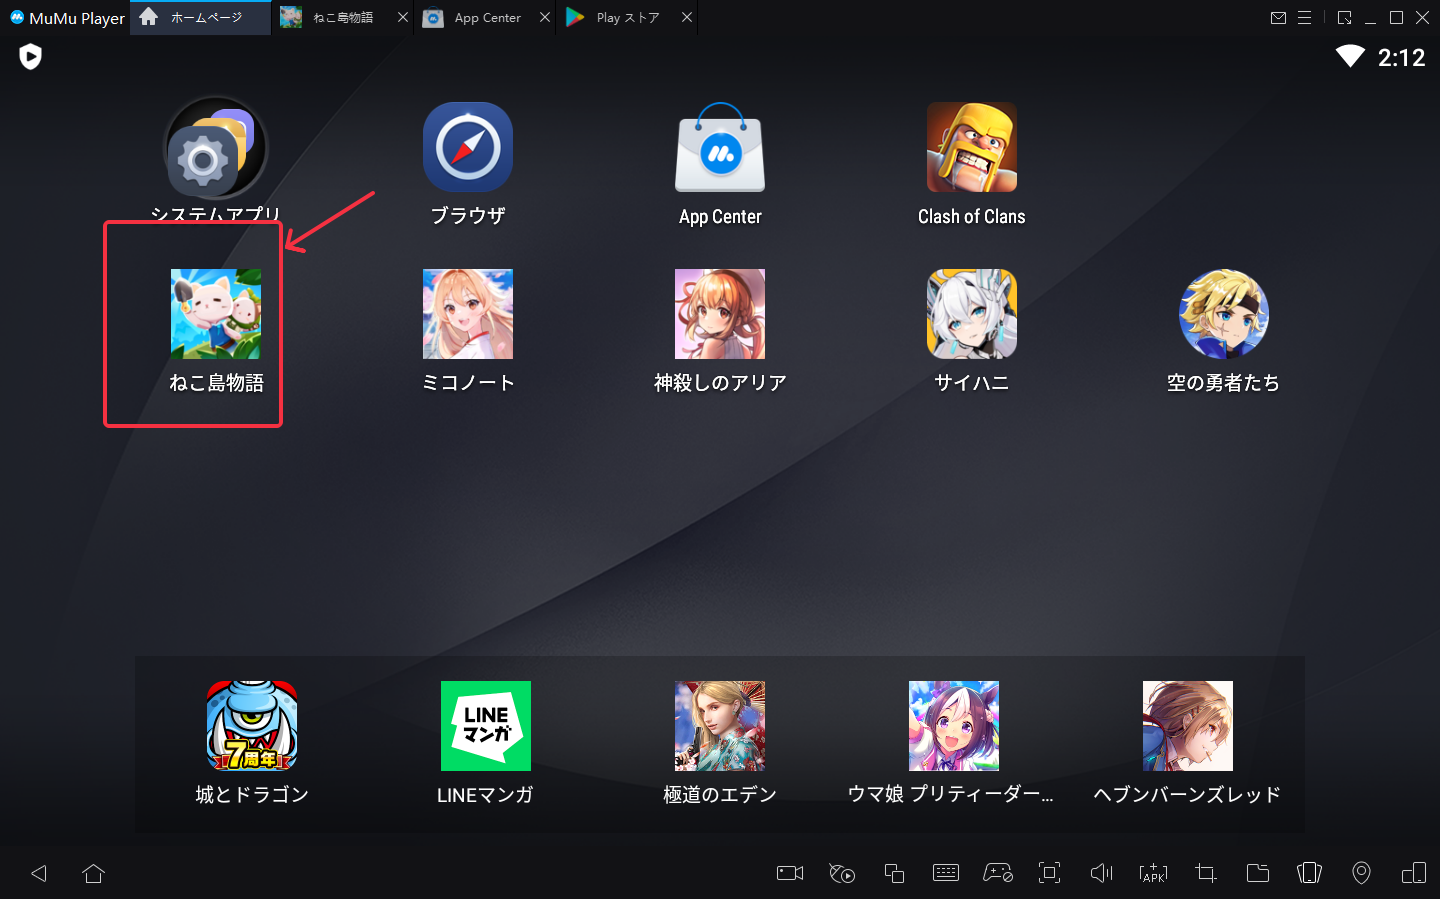Close the App Center tab
The width and height of the screenshot is (1440, 899).
coord(545,17)
